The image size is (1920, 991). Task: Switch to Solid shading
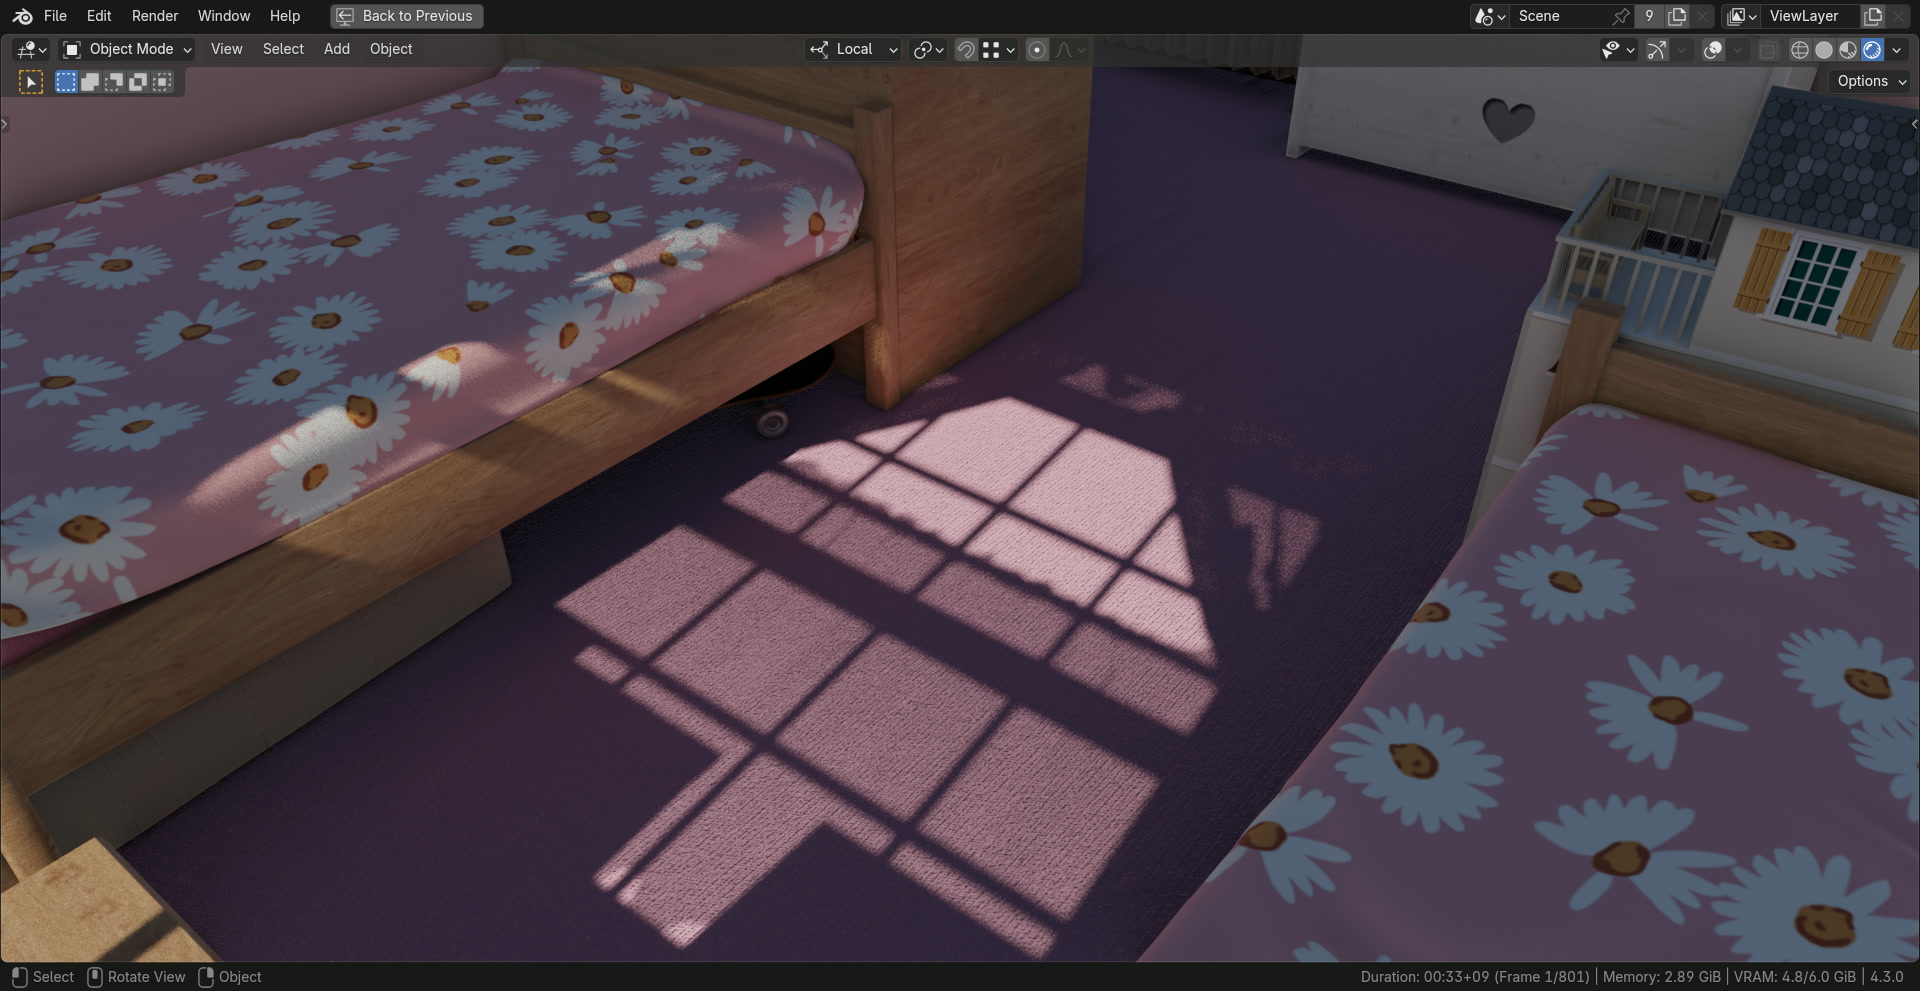click(x=1824, y=49)
